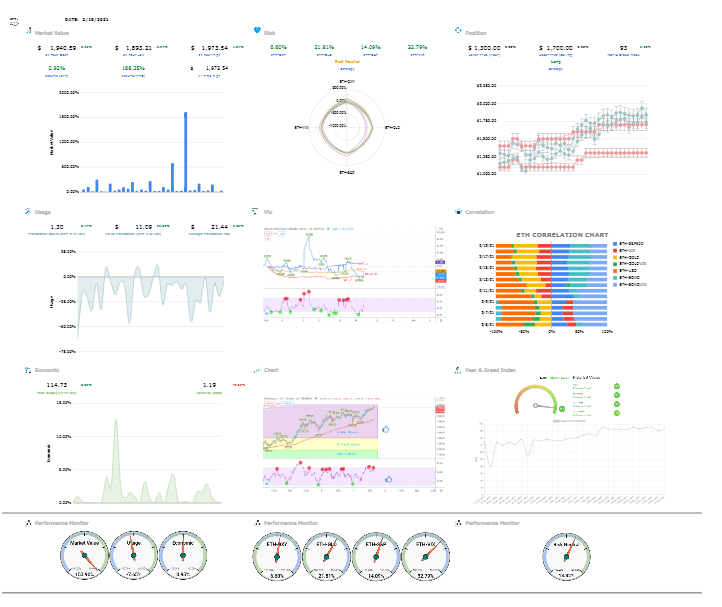Click the 11.09 usage value

point(143,227)
